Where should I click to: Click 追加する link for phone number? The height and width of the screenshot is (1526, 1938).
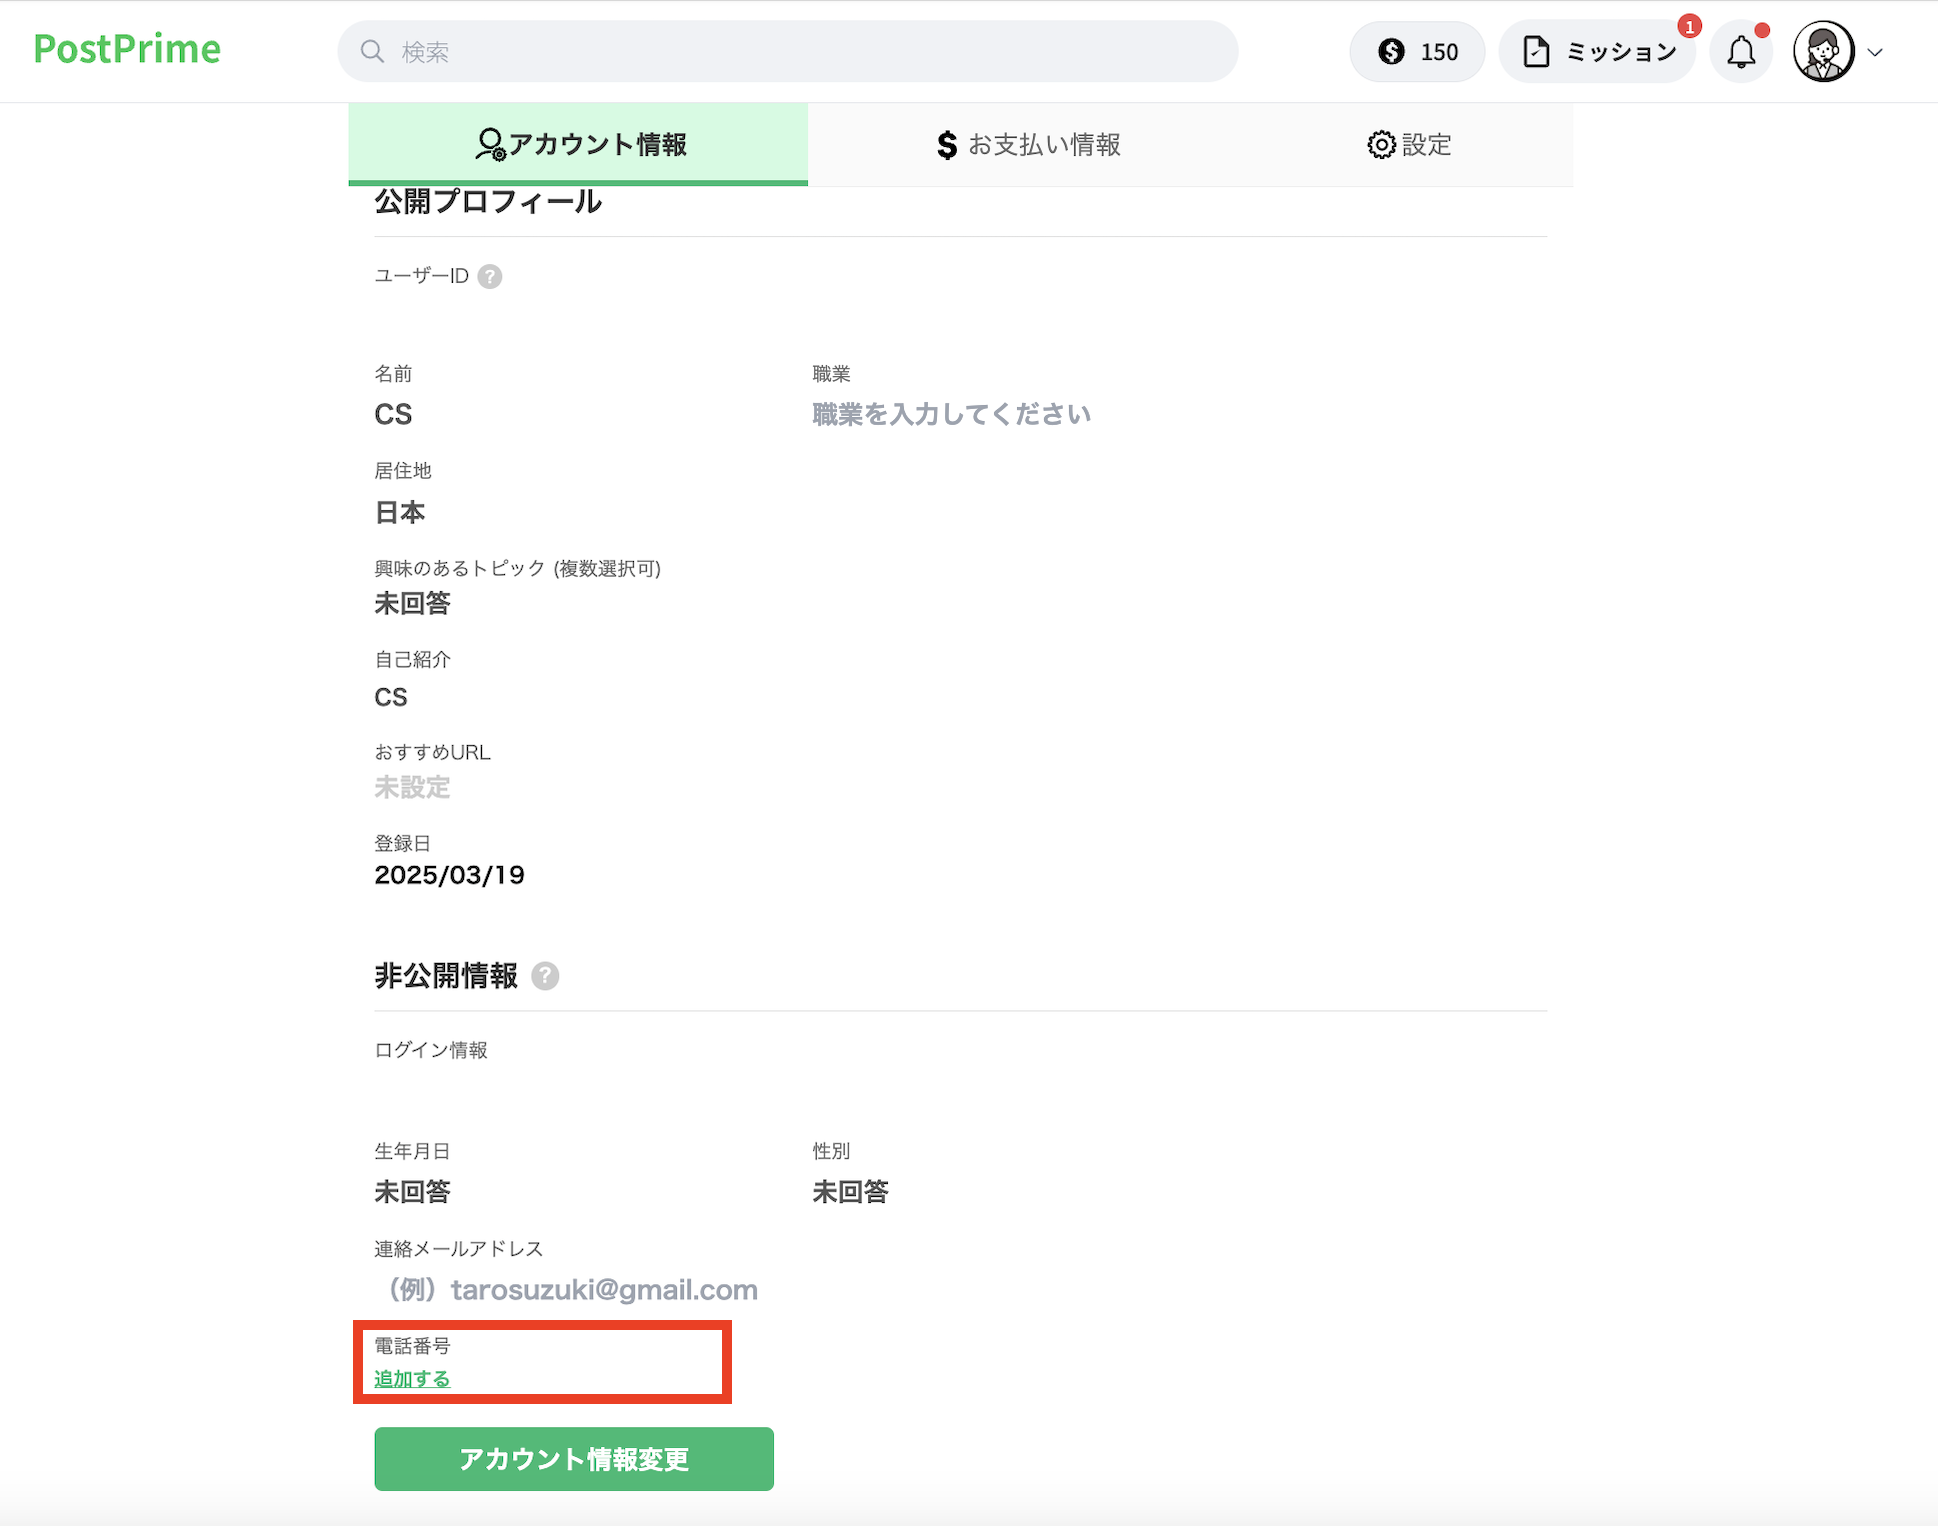tap(412, 1379)
